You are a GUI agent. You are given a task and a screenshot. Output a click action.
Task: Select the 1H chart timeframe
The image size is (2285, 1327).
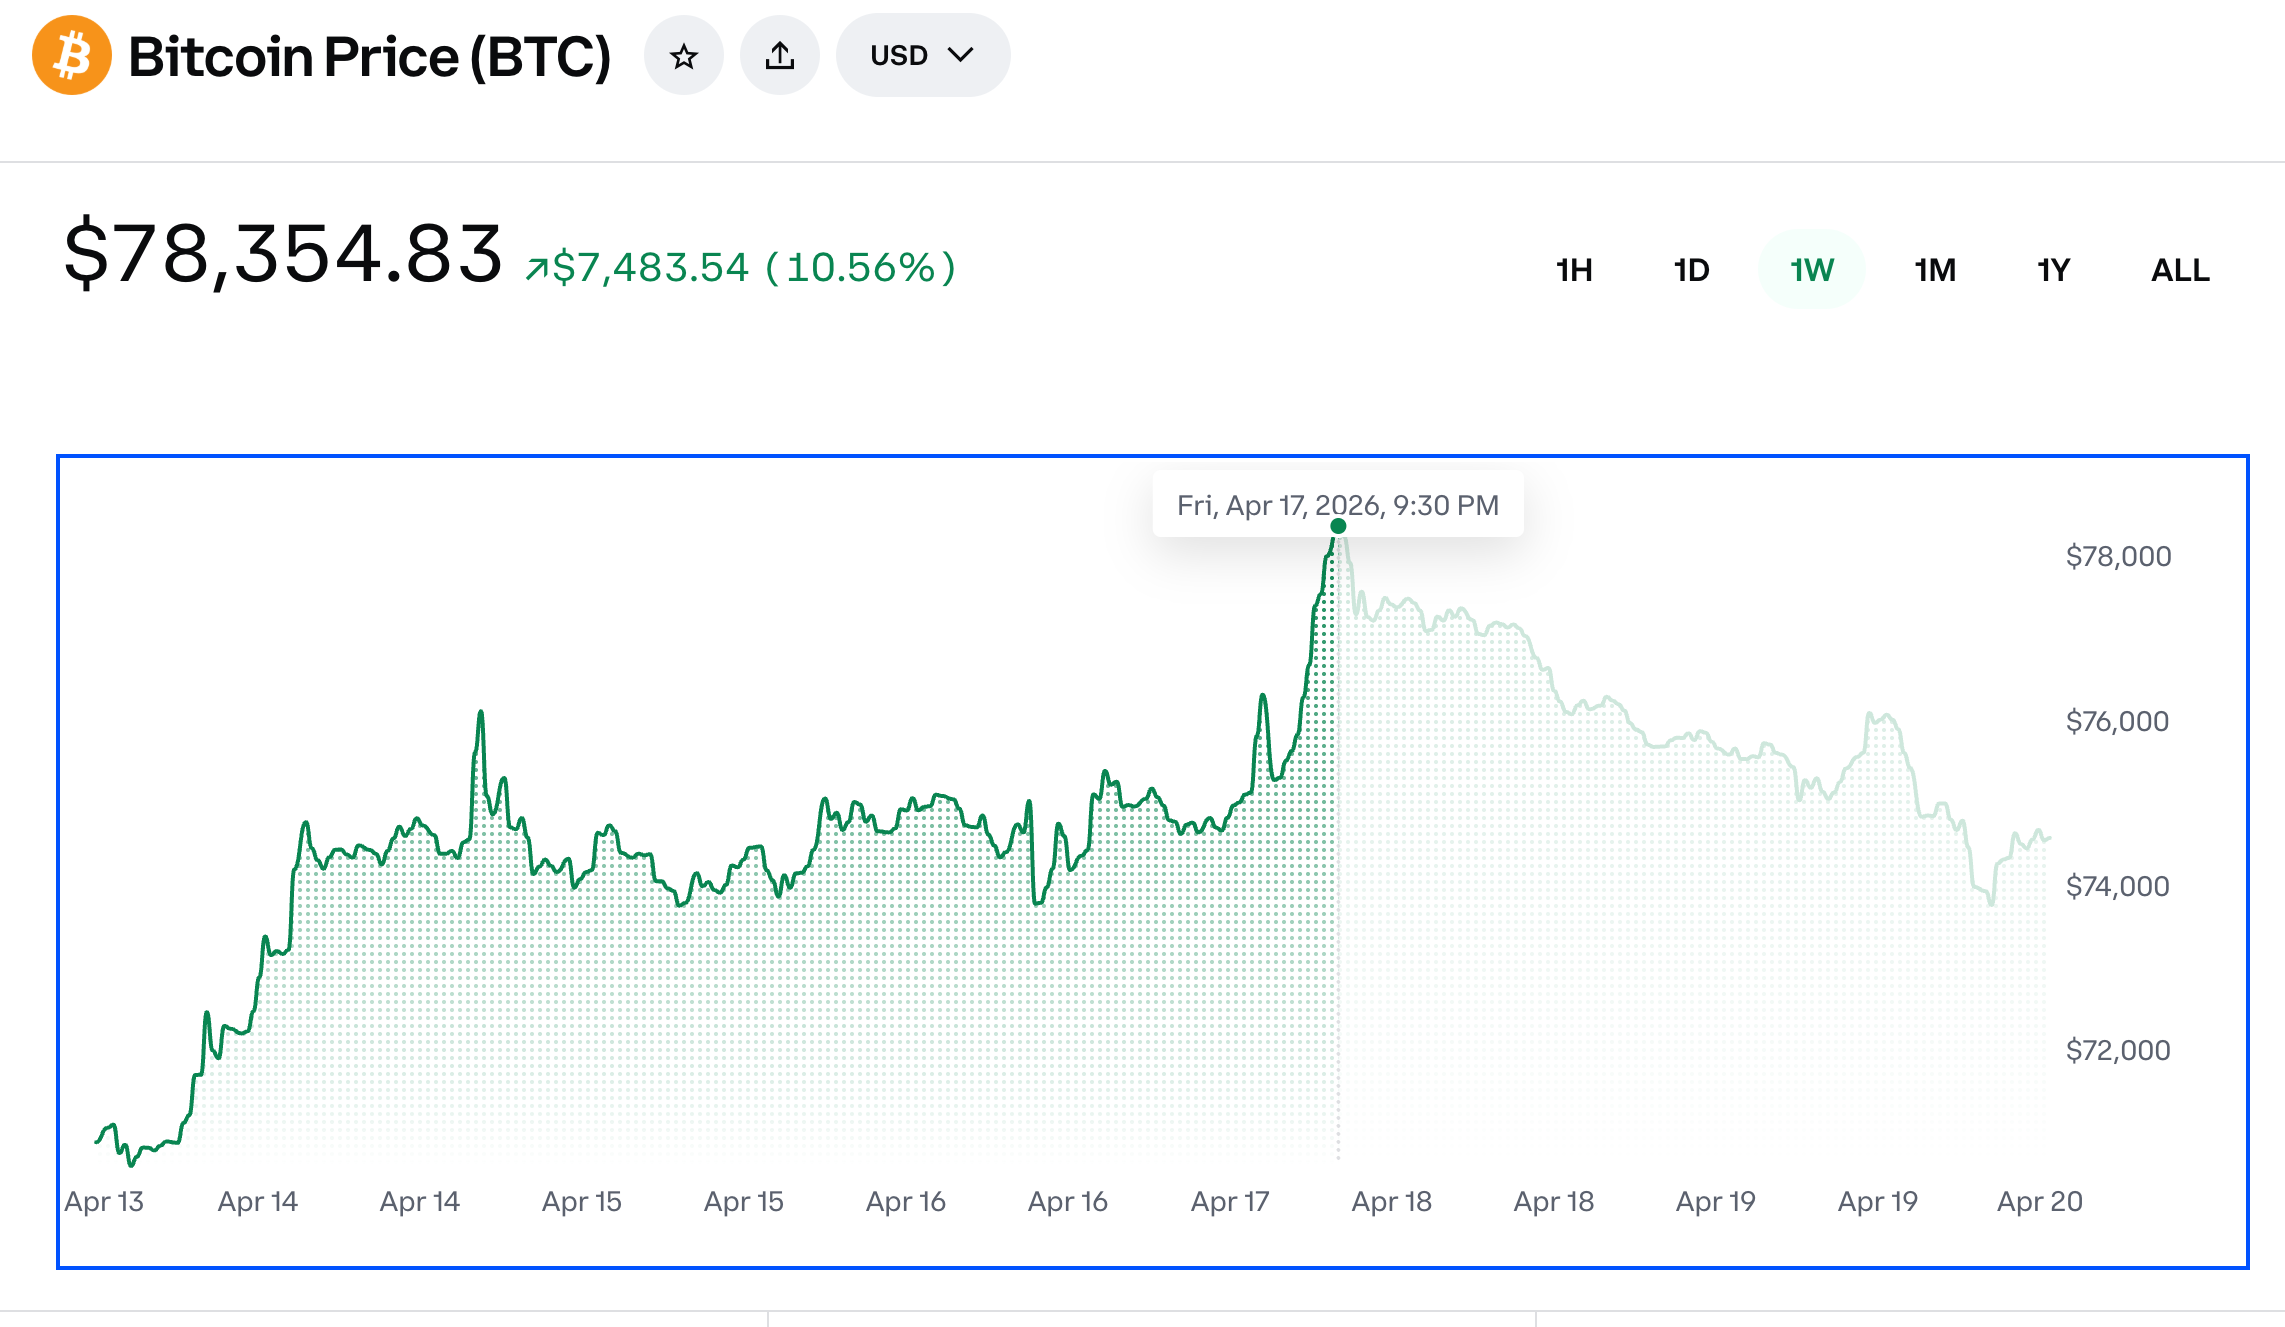coord(1573,269)
